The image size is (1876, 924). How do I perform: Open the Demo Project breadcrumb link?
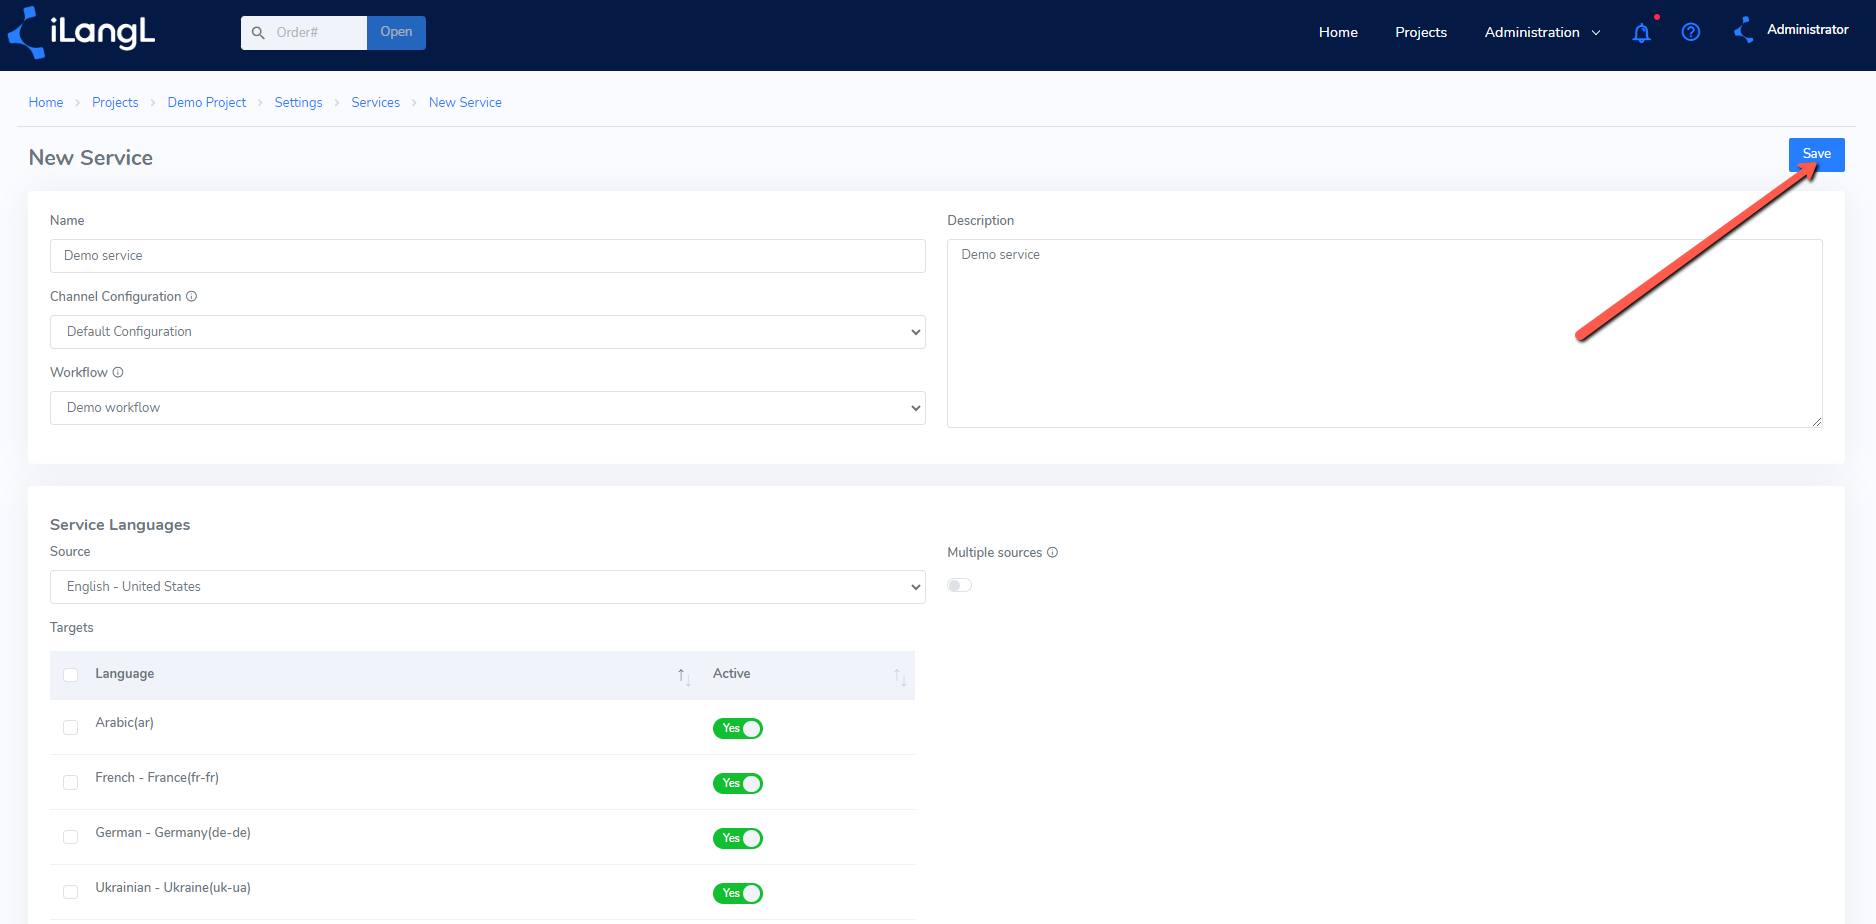click(207, 103)
